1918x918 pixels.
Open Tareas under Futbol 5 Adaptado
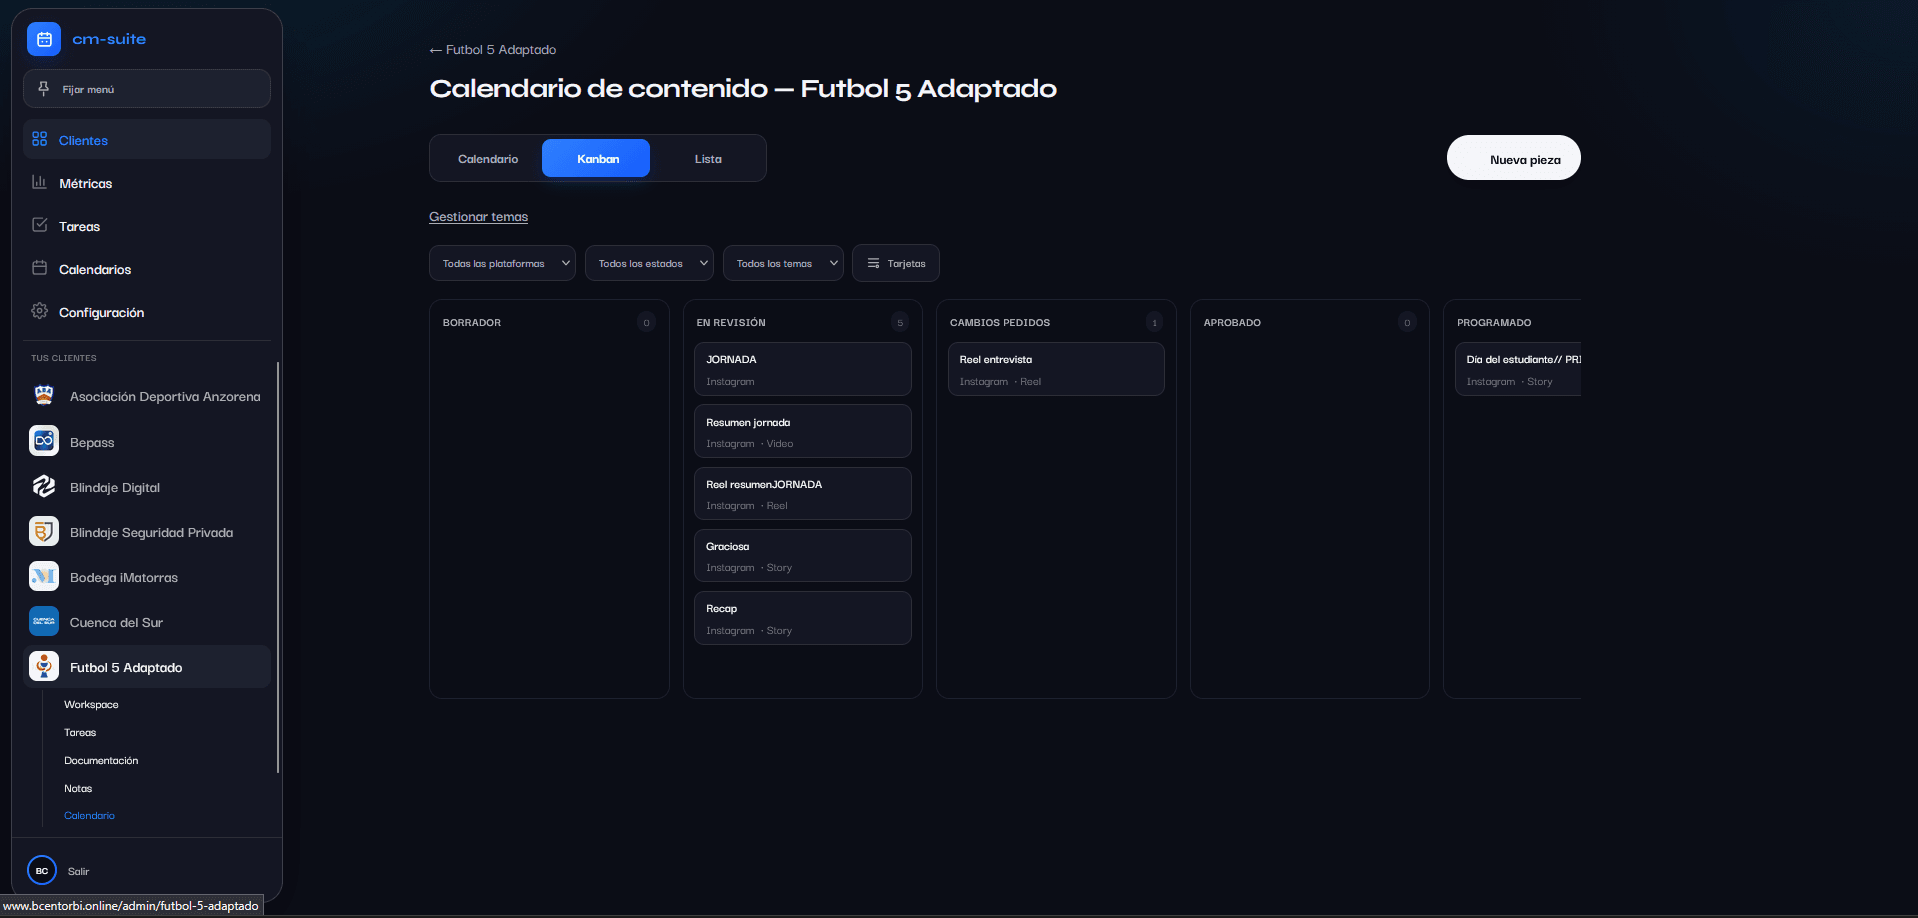80,732
